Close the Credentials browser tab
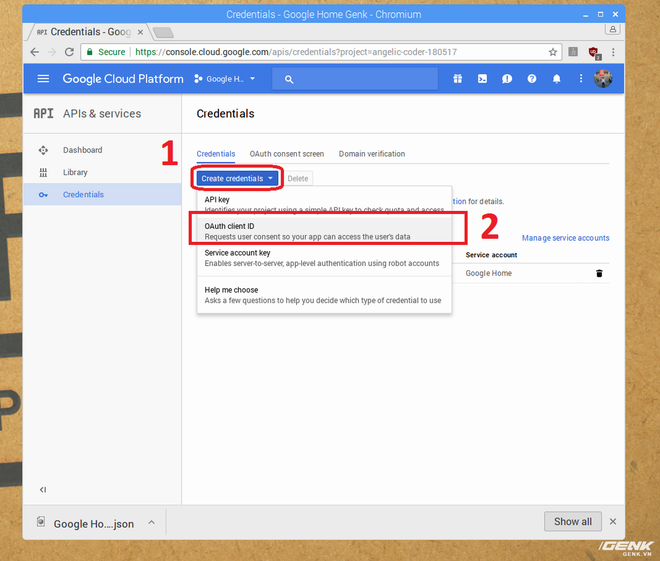This screenshot has width=660, height=561. (140, 32)
